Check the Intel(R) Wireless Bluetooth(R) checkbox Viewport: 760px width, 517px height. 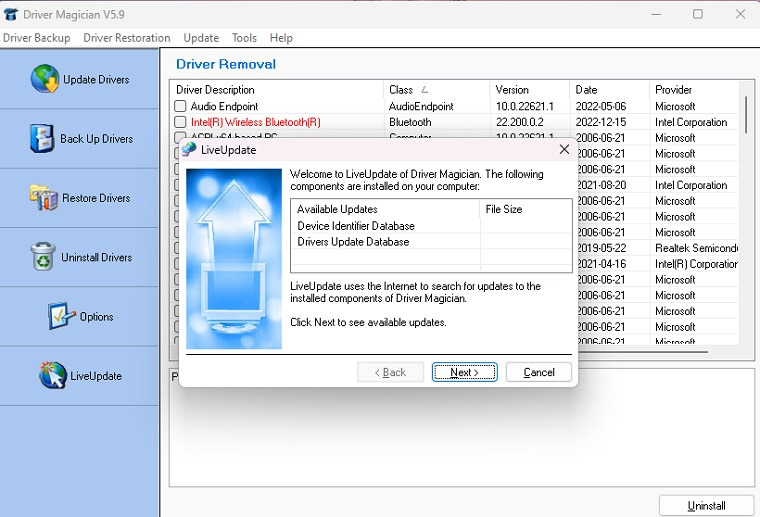tap(180, 122)
